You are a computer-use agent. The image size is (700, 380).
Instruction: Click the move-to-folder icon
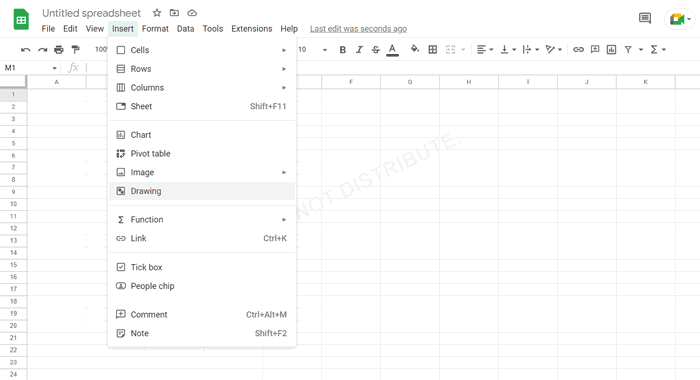174,13
